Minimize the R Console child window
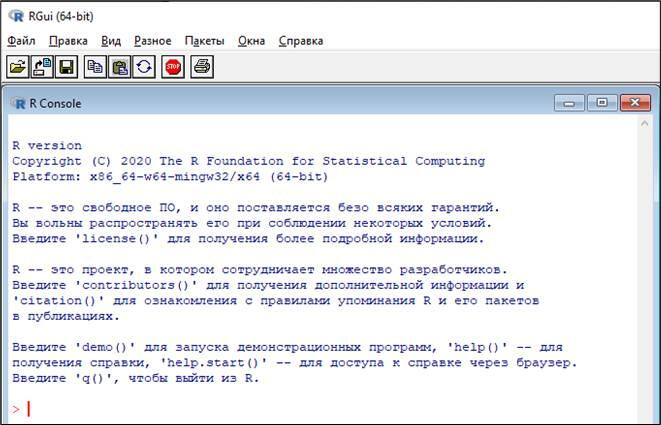The width and height of the screenshot is (661, 425). [x=573, y=102]
